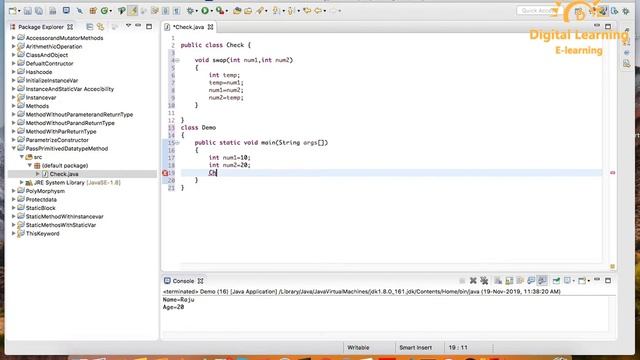Click the Clear Console icon
Image resolution: width=640 pixels, height=360 pixels.
coord(498,281)
